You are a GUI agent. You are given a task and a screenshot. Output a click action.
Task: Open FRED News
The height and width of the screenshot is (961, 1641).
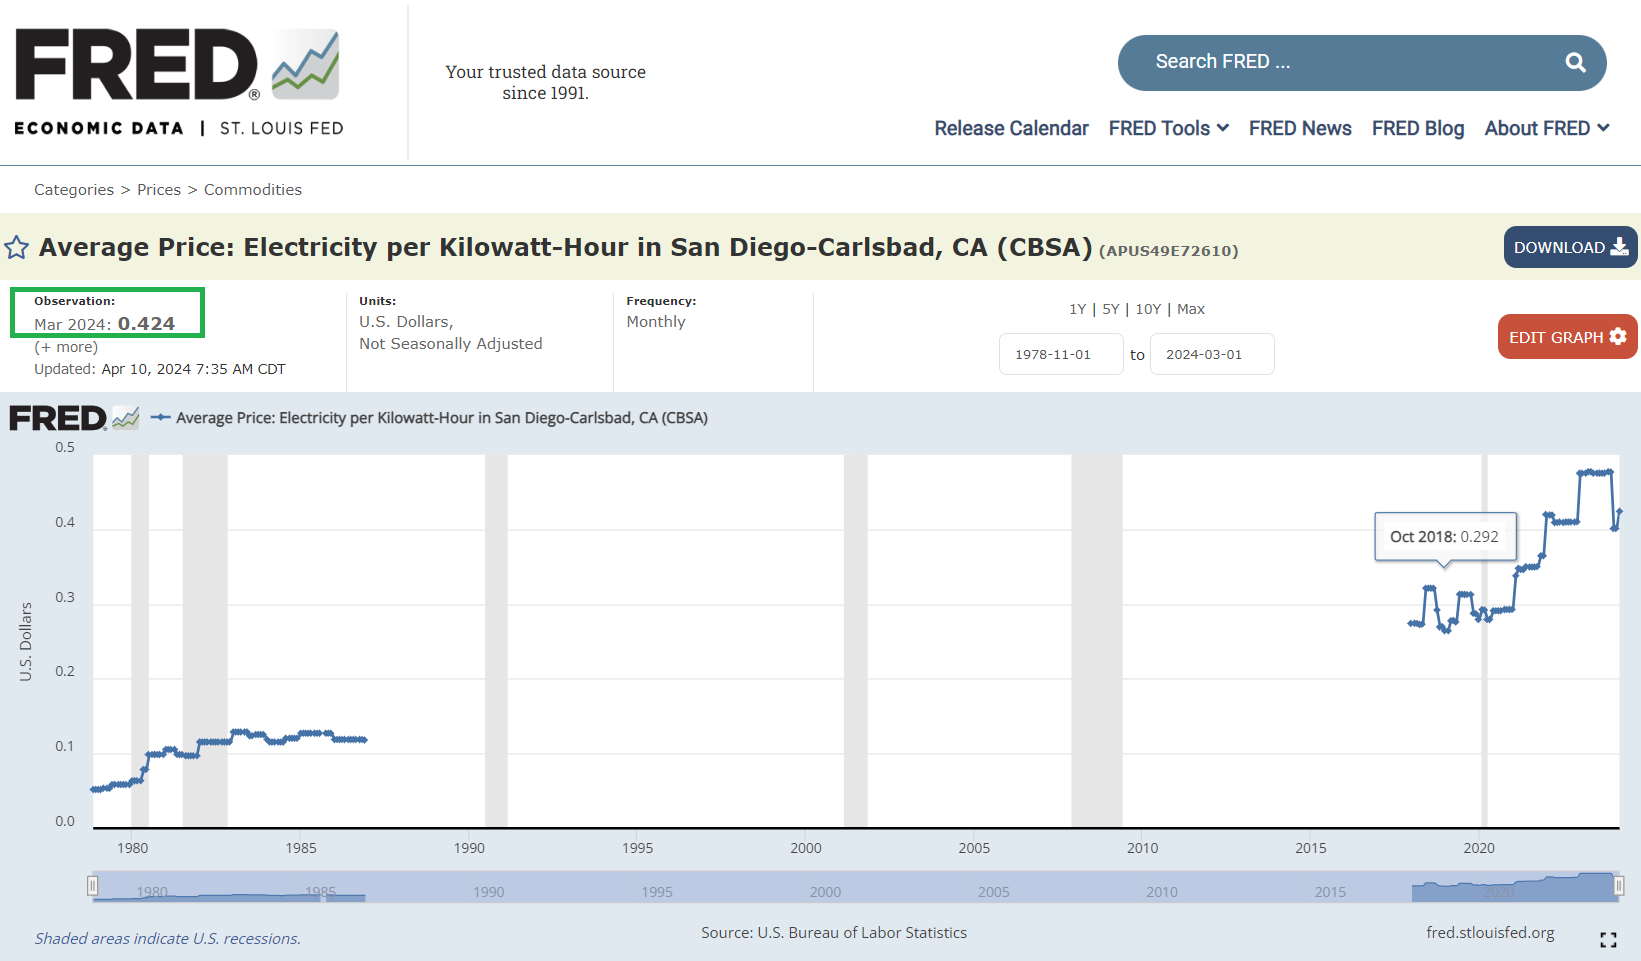[1300, 128]
